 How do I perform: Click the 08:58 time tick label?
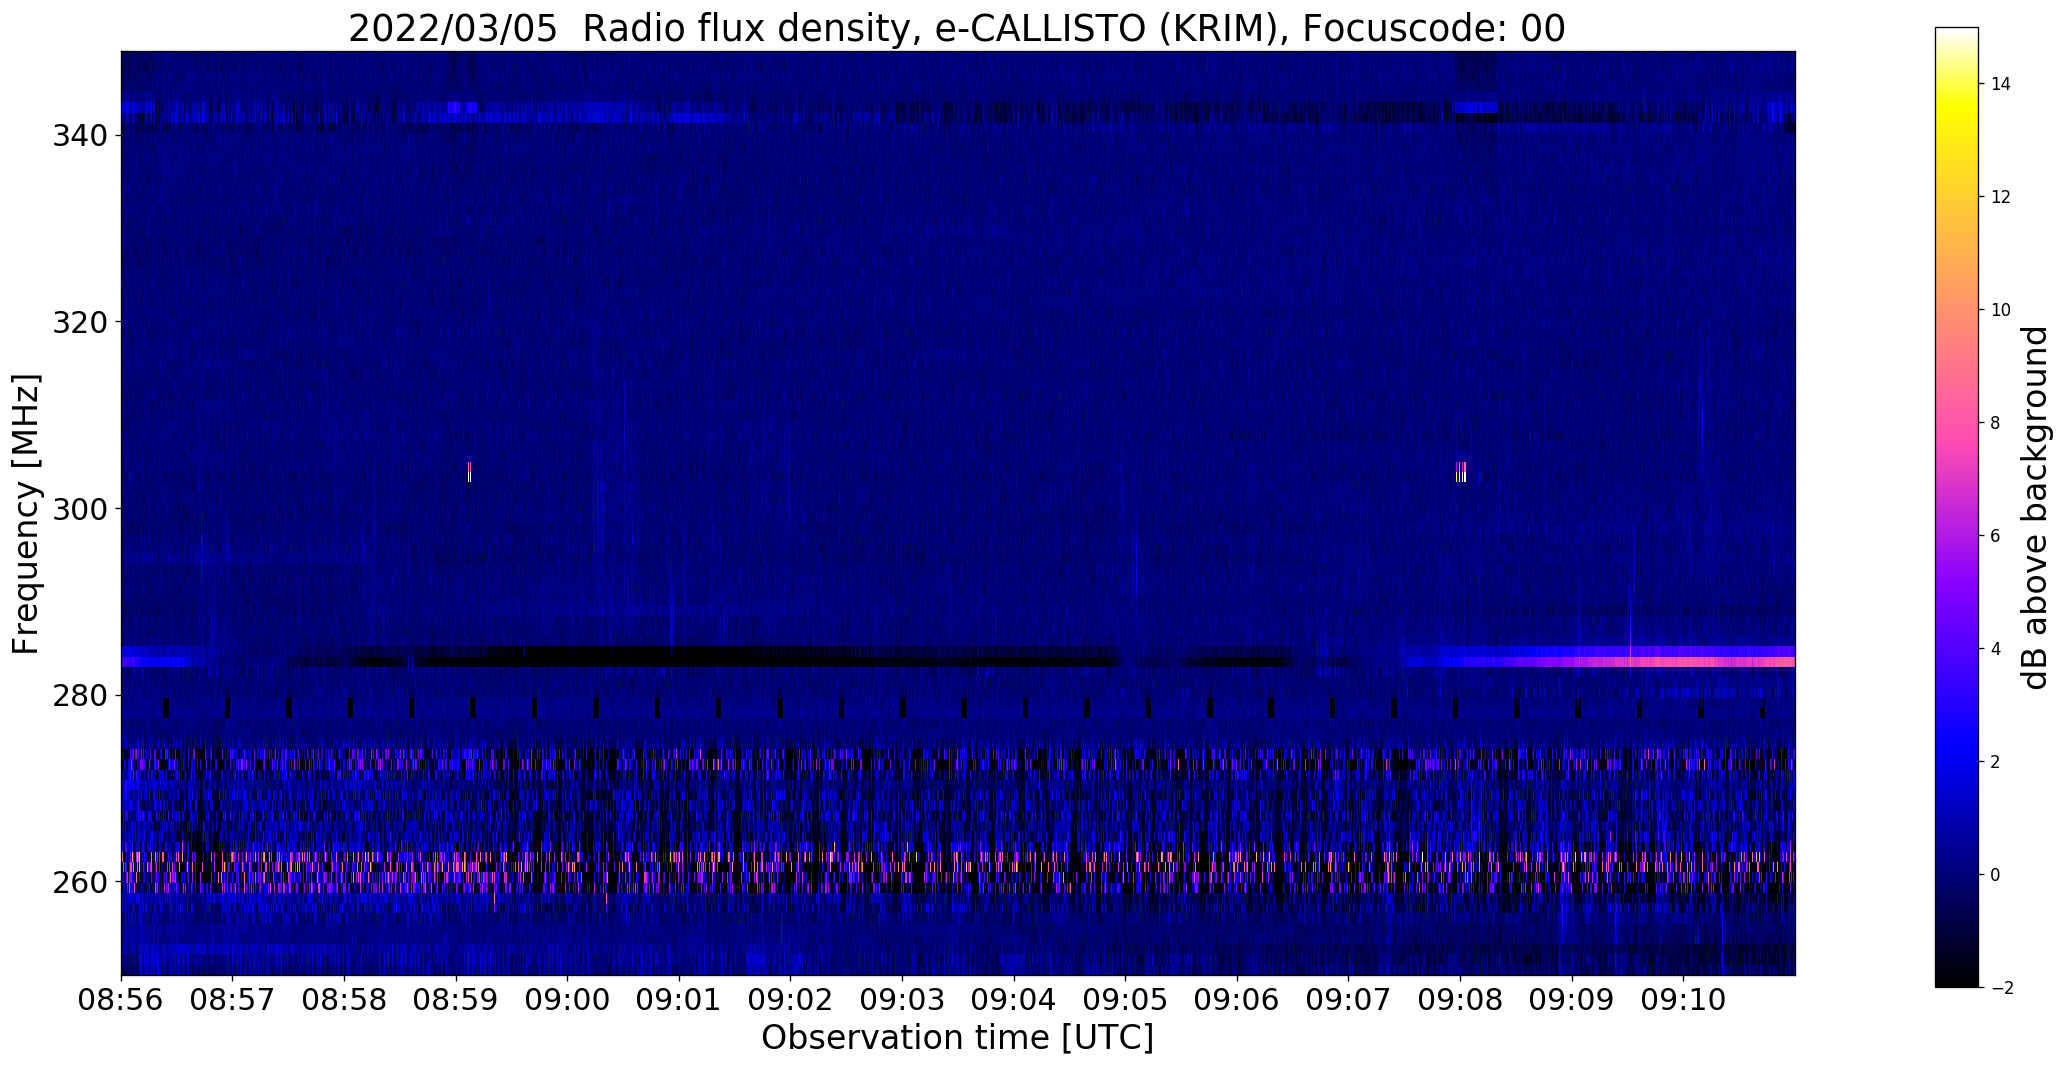344,1000
